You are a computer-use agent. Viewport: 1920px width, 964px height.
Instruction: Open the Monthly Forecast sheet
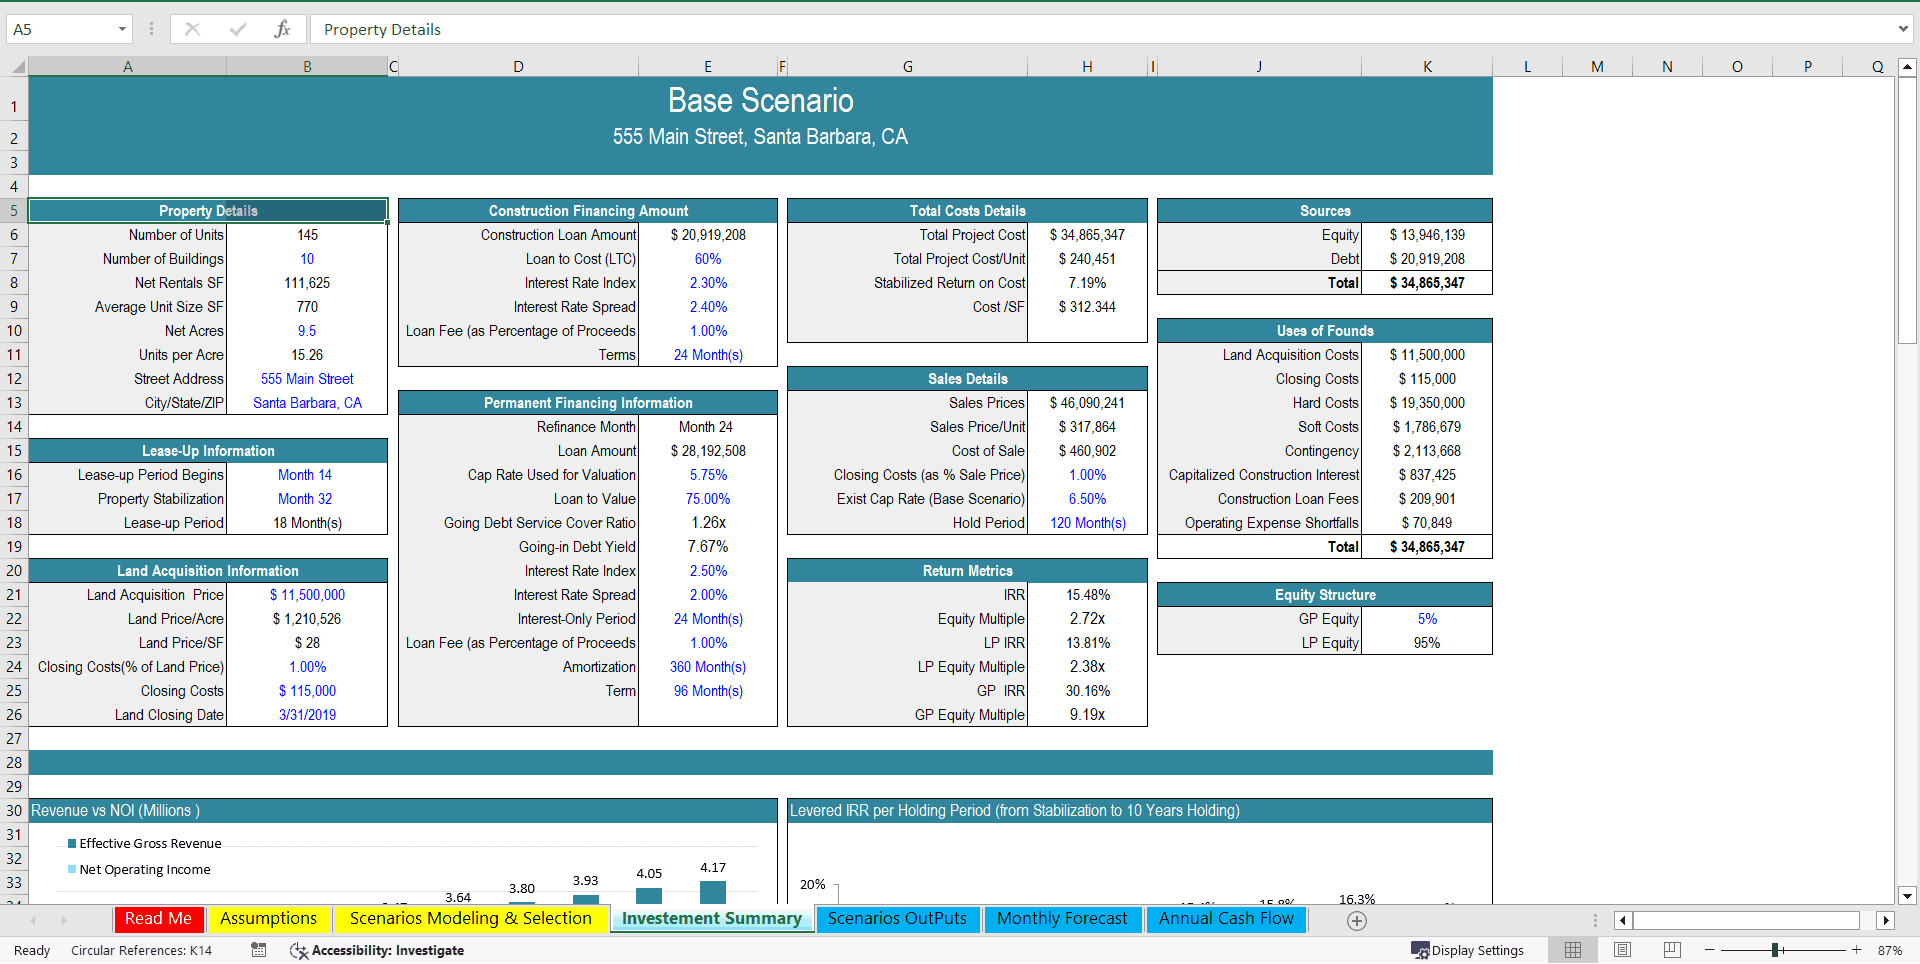point(1062,918)
